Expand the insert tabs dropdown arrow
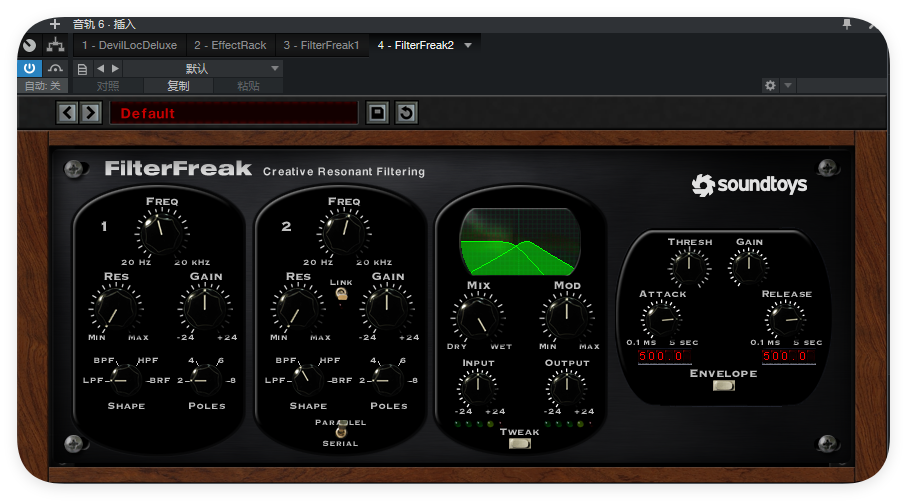 click(468, 45)
